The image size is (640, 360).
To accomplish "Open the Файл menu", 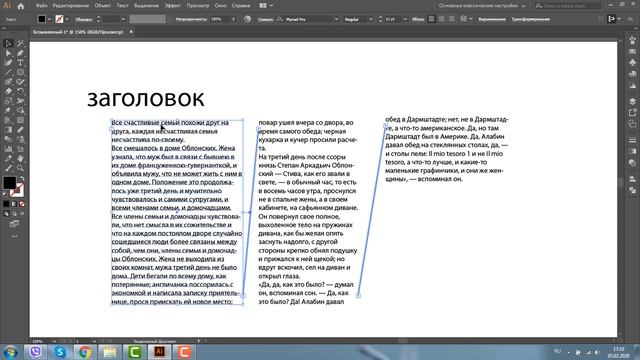I will pyautogui.click(x=41, y=6).
